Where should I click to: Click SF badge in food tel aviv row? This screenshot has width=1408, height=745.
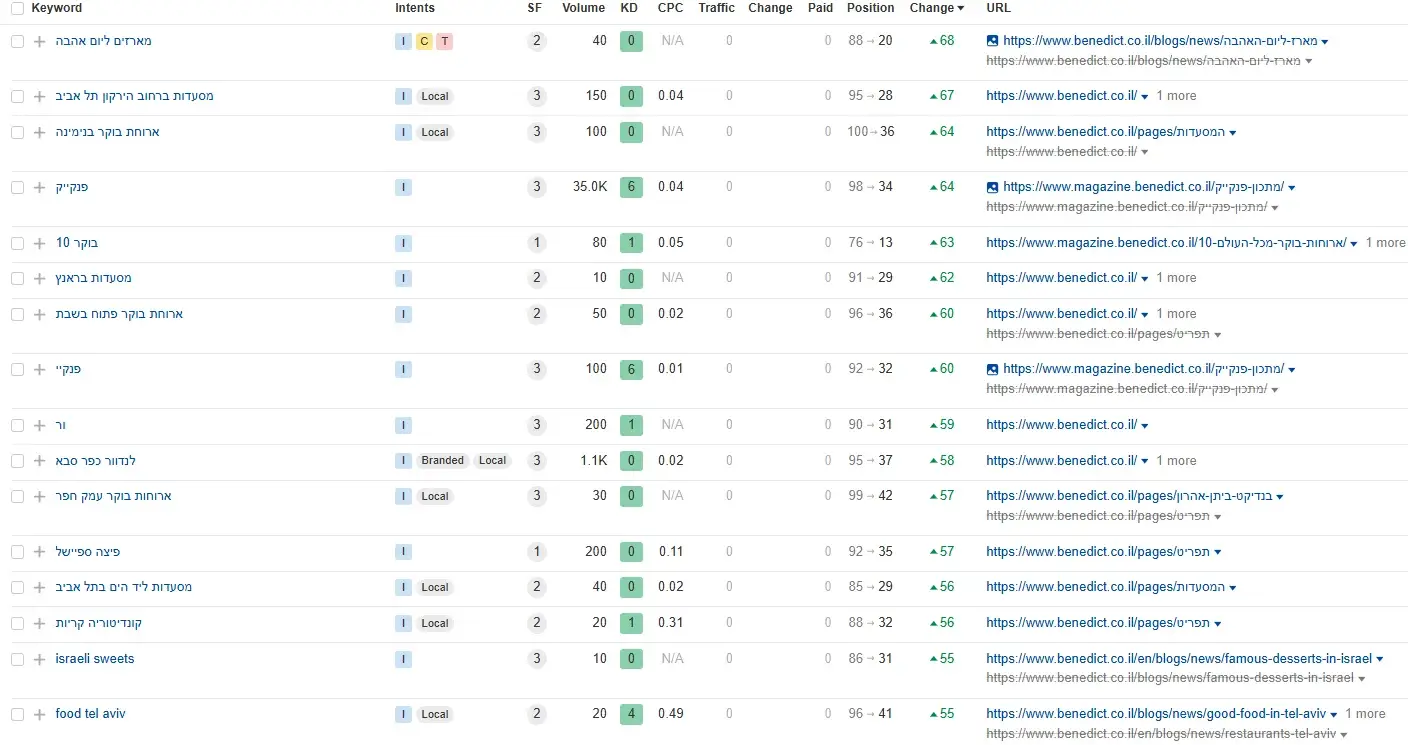click(x=537, y=714)
